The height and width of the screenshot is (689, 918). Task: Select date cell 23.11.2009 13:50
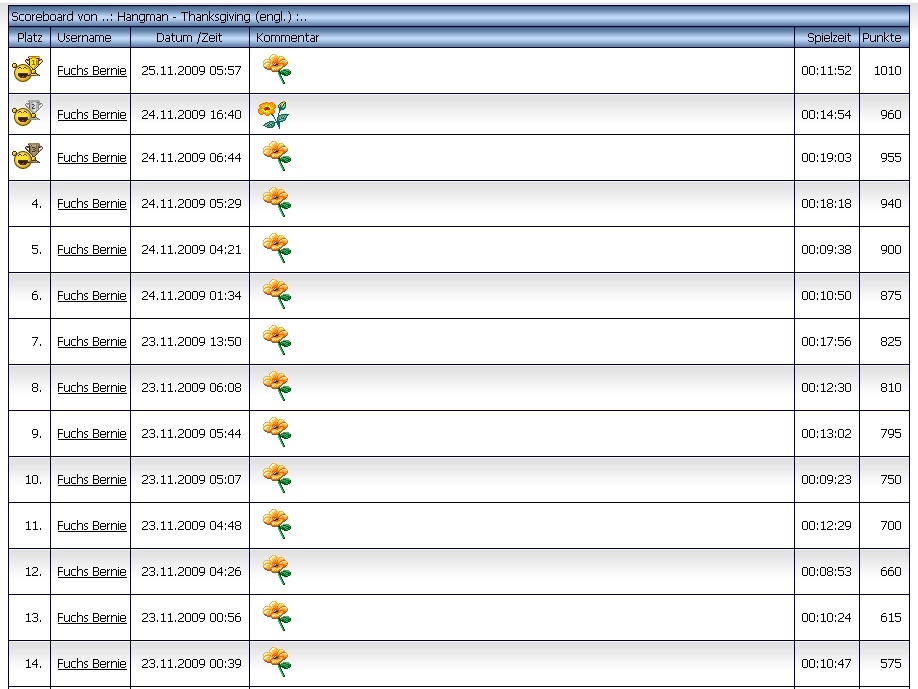tap(191, 341)
